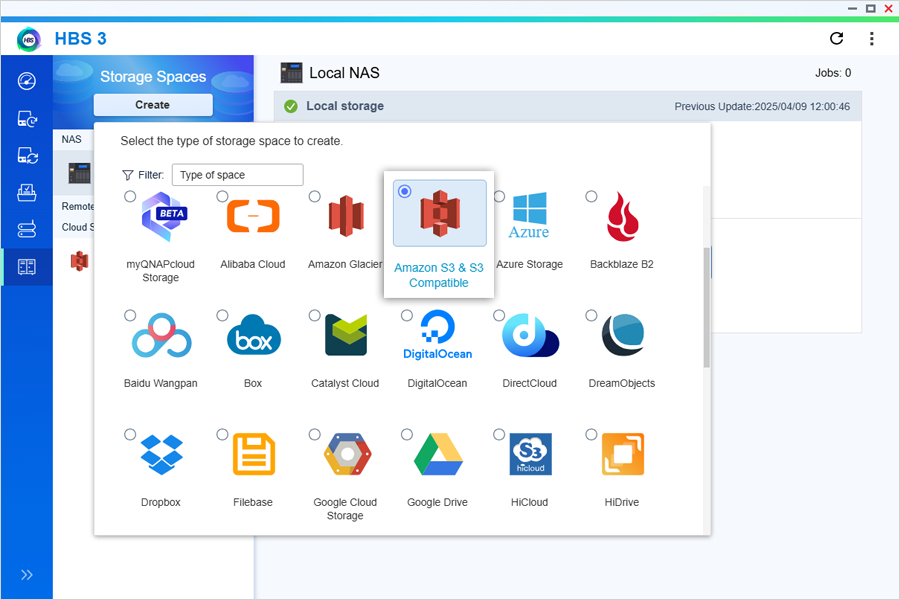Click the Local NAS heading icon
Image resolution: width=900 pixels, height=600 pixels.
(292, 73)
